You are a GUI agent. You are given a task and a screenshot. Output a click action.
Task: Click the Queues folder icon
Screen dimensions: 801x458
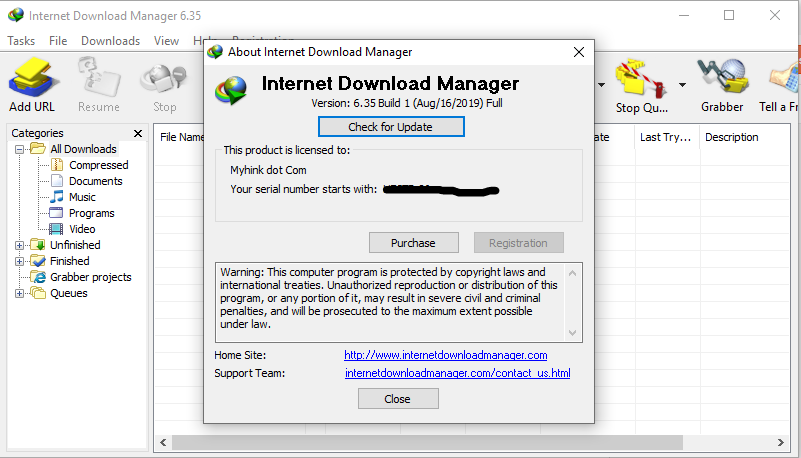pyautogui.click(x=38, y=293)
